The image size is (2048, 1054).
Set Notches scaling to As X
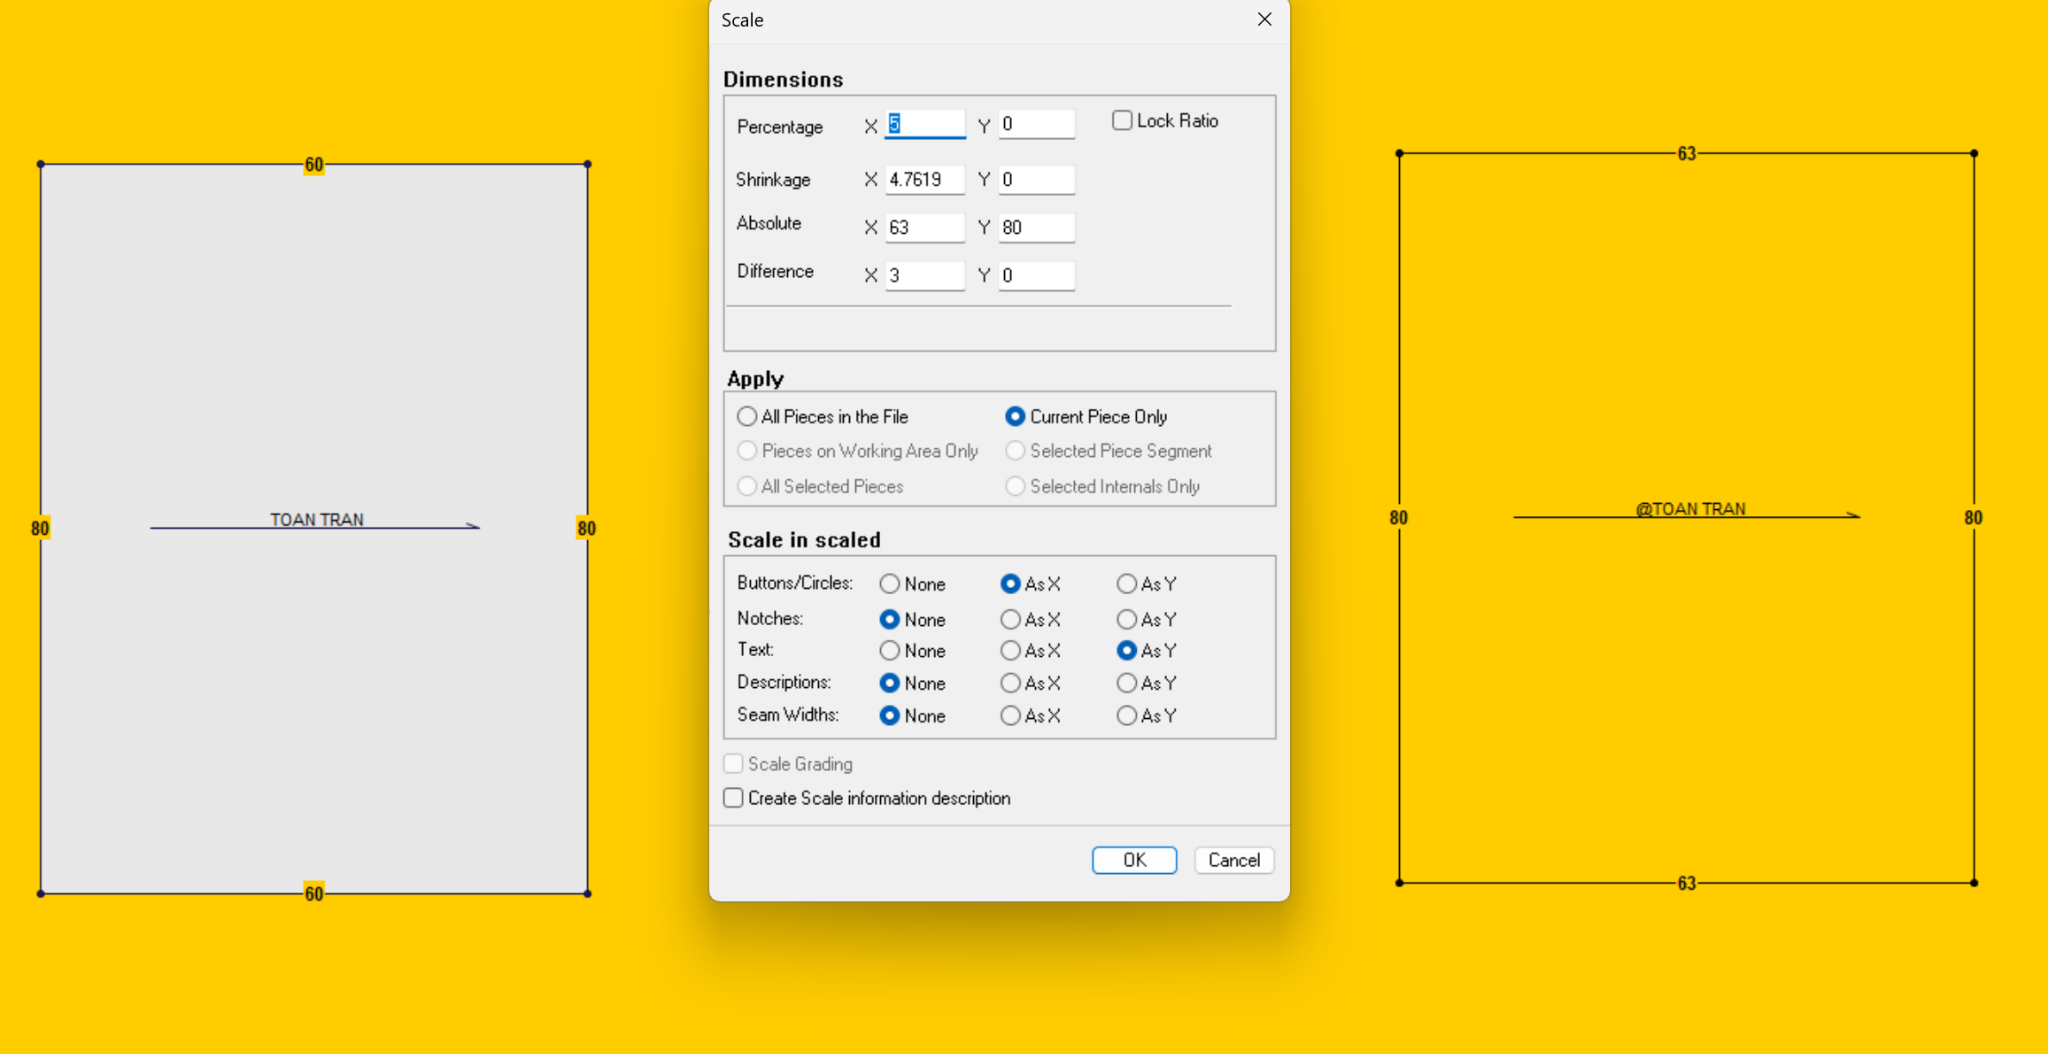1010,620
